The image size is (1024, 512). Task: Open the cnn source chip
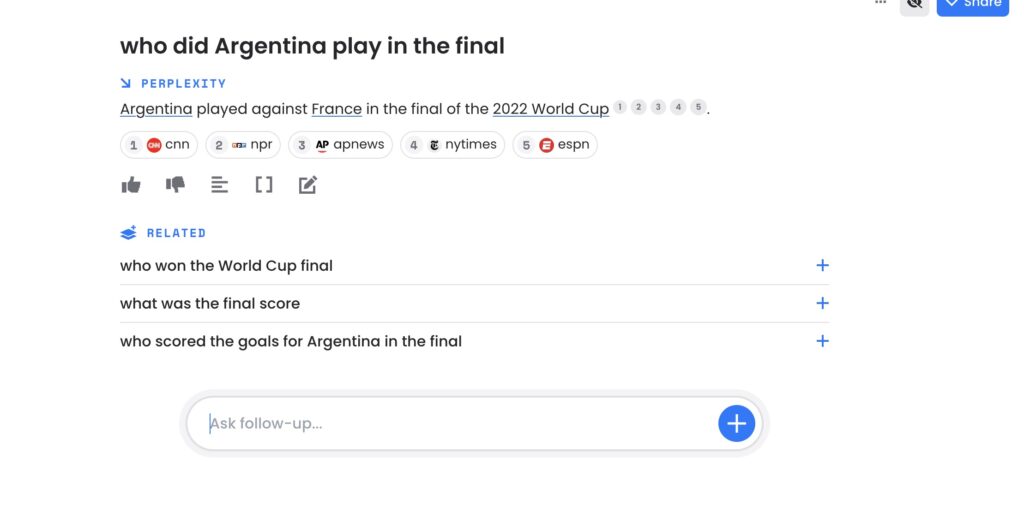pyautogui.click(x=159, y=145)
